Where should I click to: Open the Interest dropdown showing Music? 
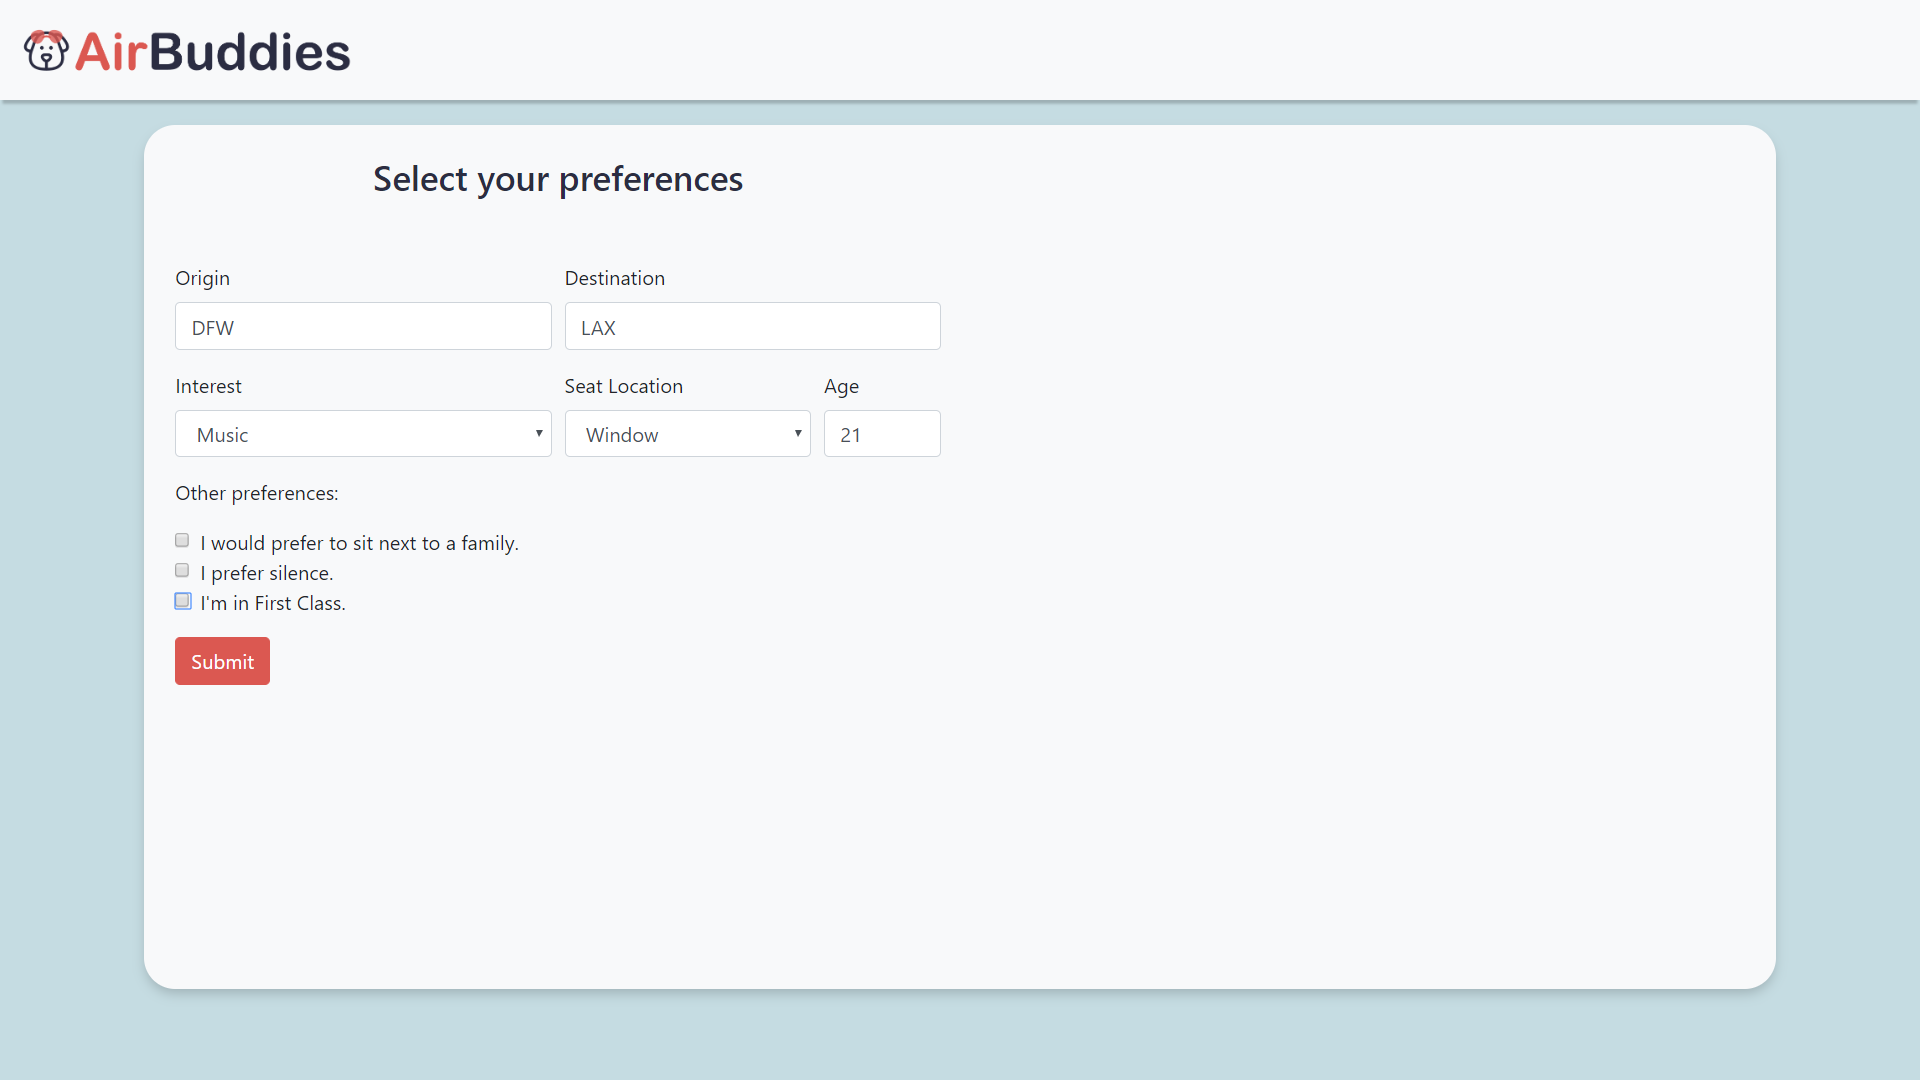(362, 434)
